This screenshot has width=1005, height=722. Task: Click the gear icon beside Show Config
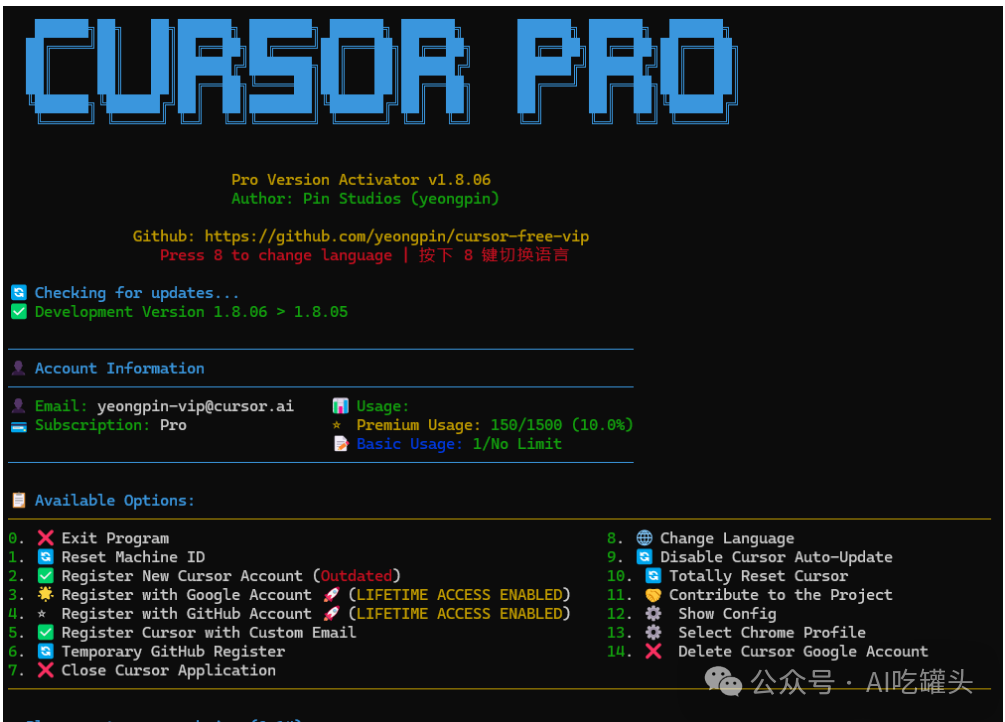pyautogui.click(x=653, y=614)
